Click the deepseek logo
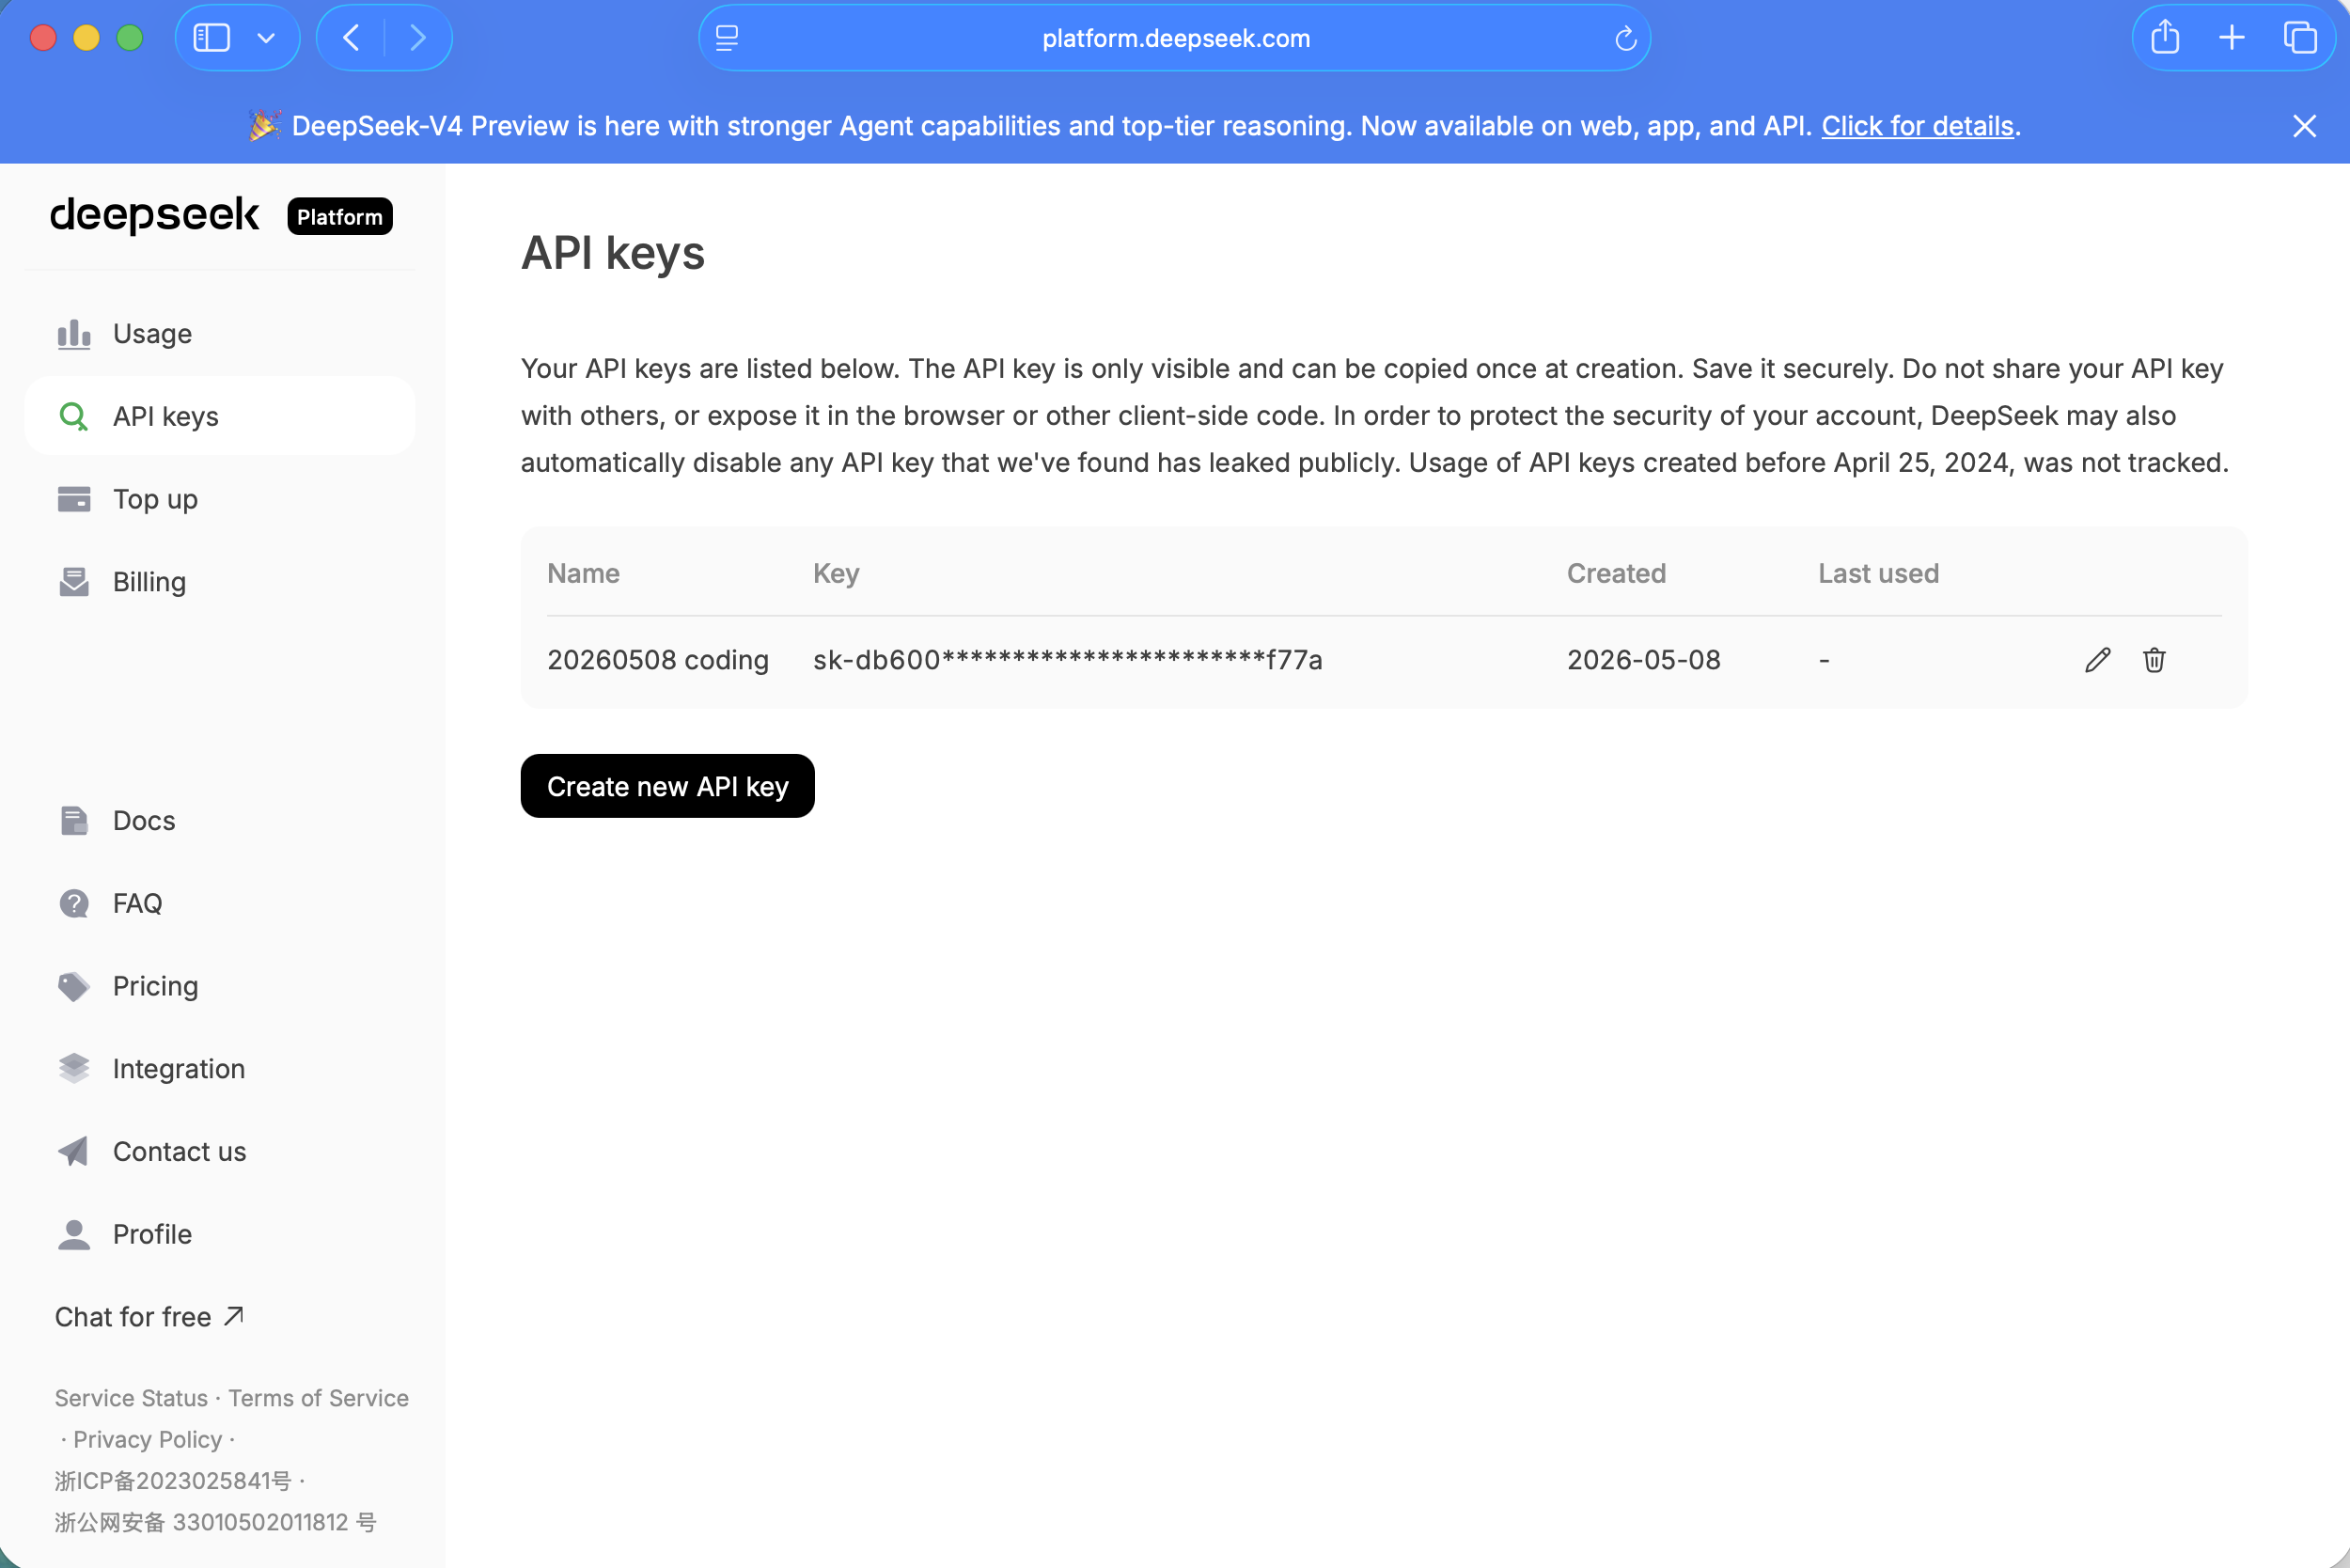 click(154, 214)
